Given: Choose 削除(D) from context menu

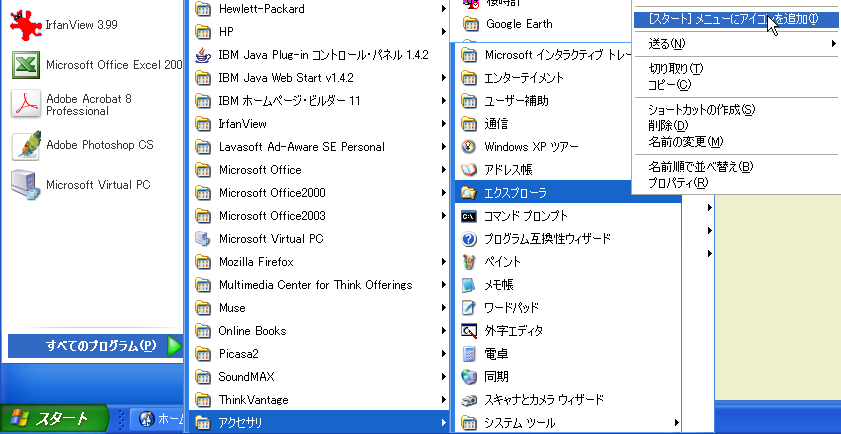Looking at the screenshot, I should pyautogui.click(x=668, y=126).
